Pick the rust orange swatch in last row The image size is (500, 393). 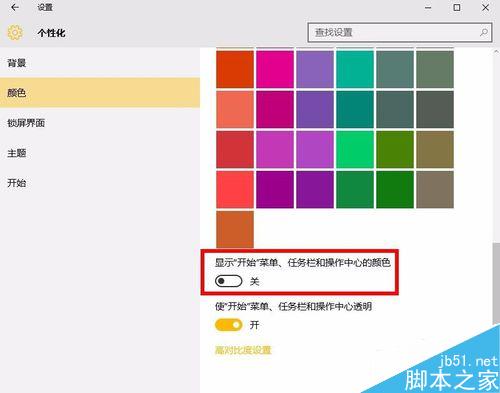point(235,229)
